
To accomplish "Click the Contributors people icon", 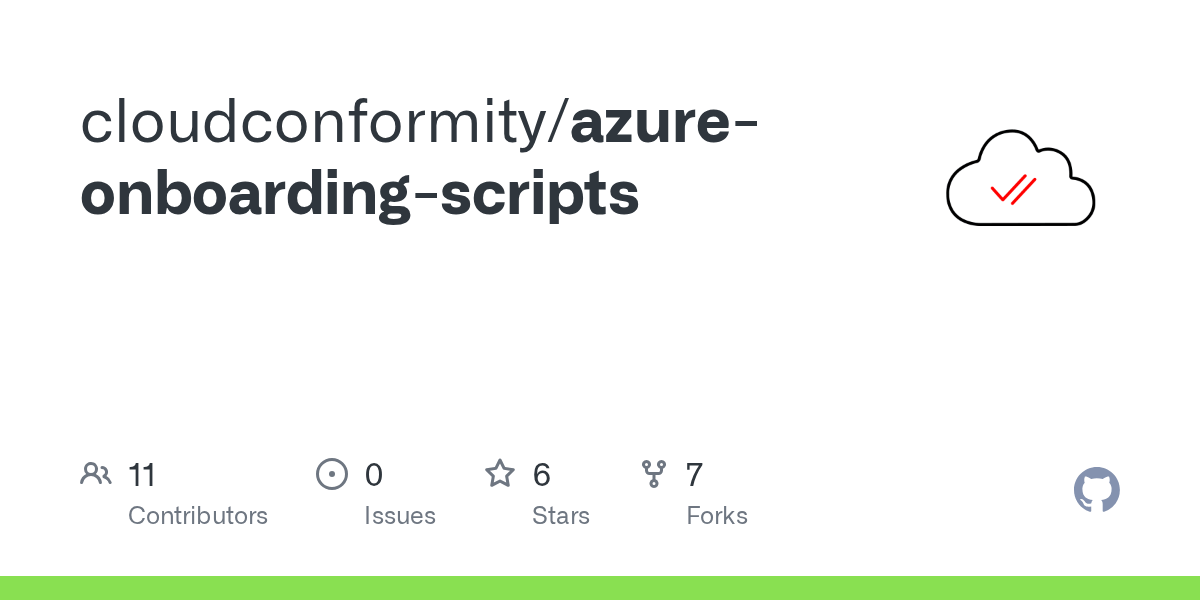I will (96, 473).
